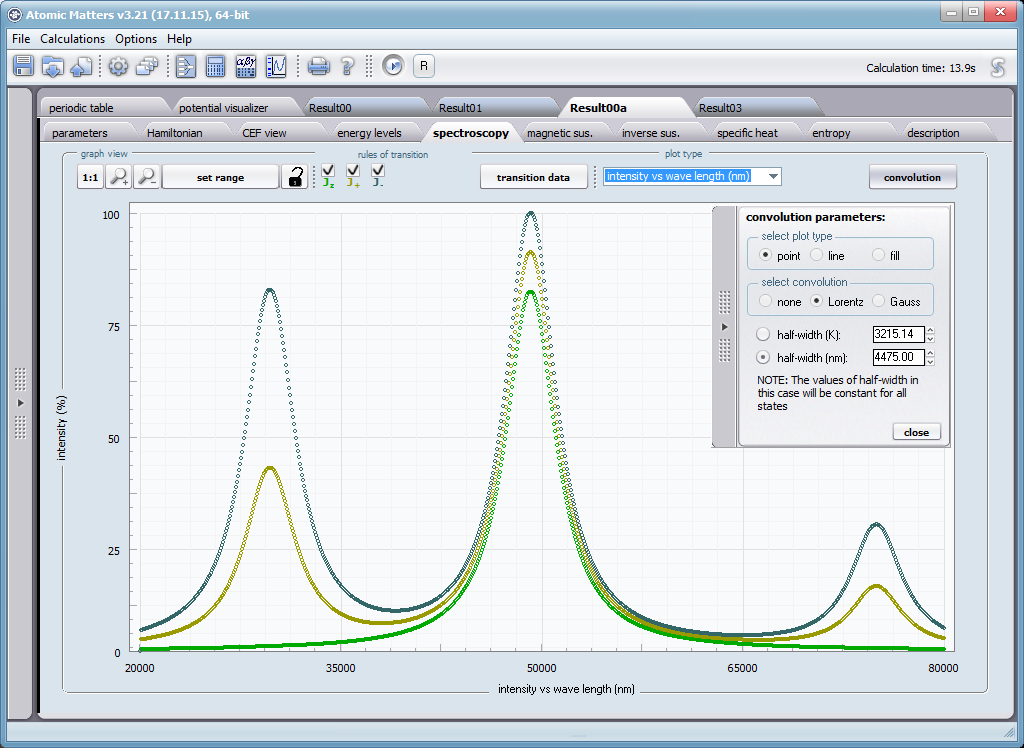Open the settings gear toolbar icon
1024x748 pixels.
pos(119,66)
